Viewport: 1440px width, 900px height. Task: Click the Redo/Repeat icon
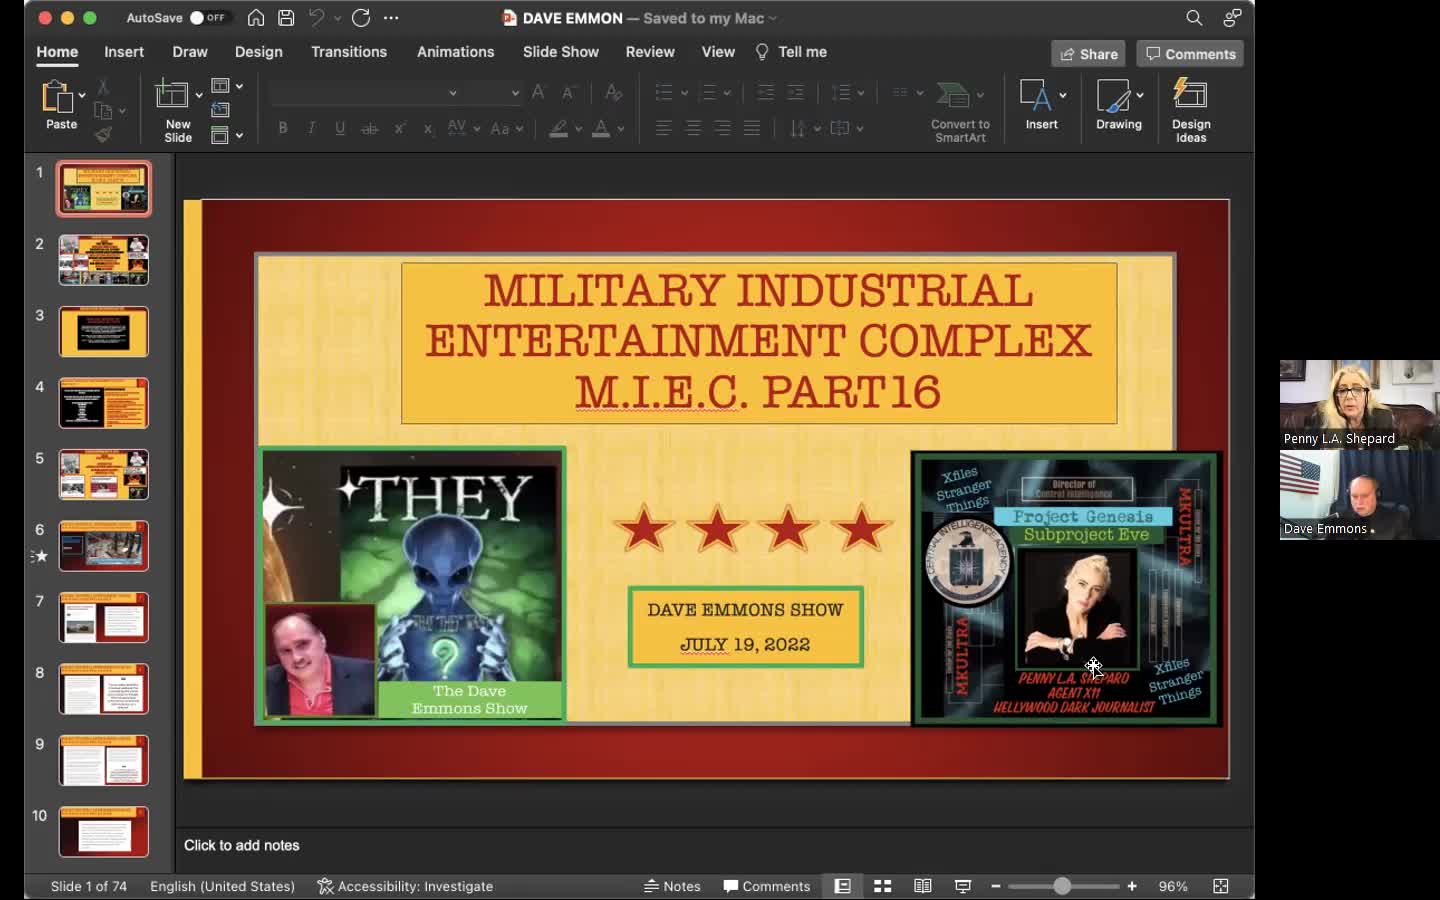pos(361,18)
